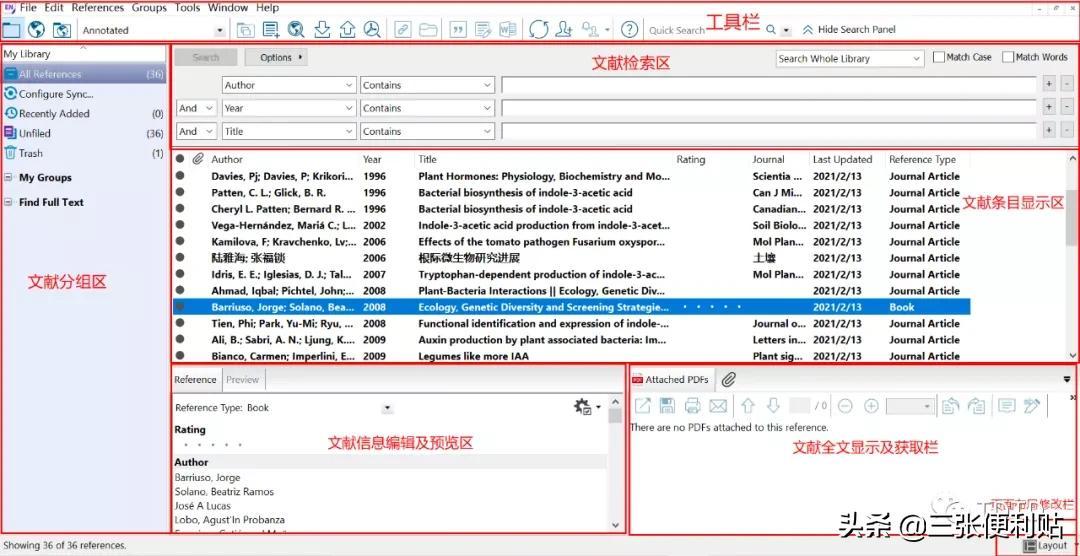The image size is (1080, 556).
Task: Open the Options button menu
Action: coord(276,57)
